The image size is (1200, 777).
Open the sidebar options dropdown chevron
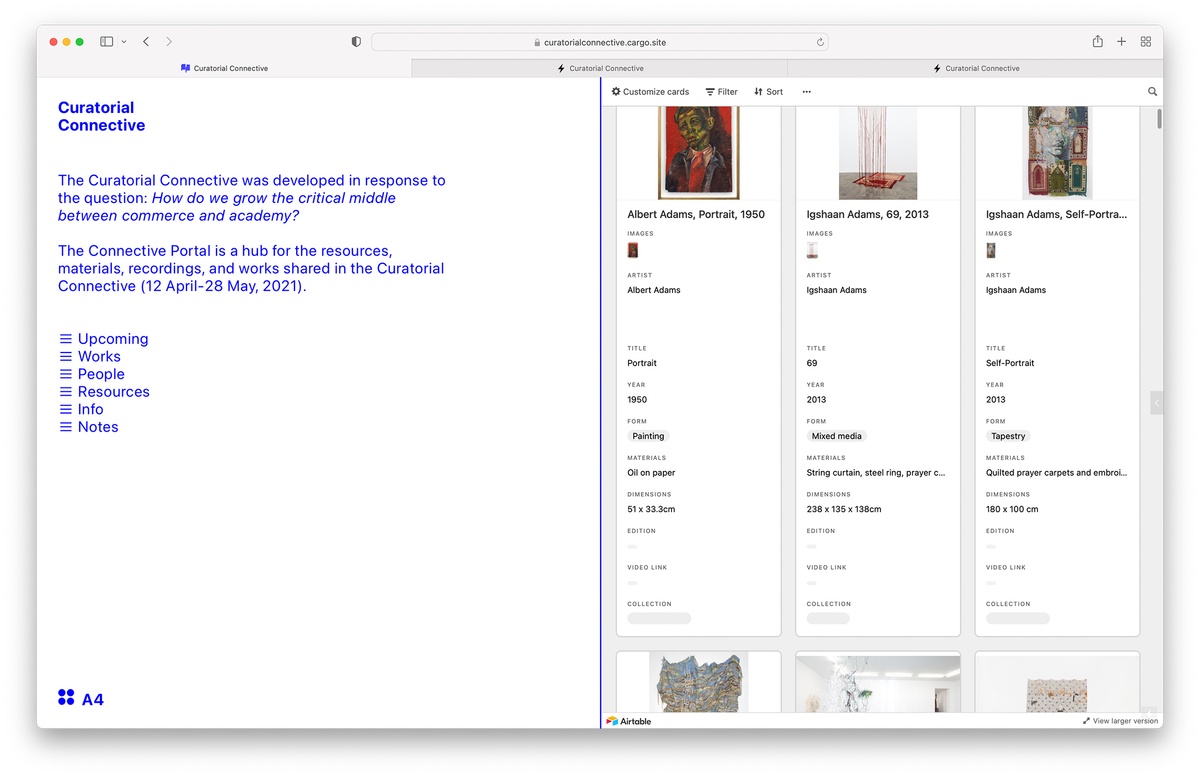tap(124, 42)
